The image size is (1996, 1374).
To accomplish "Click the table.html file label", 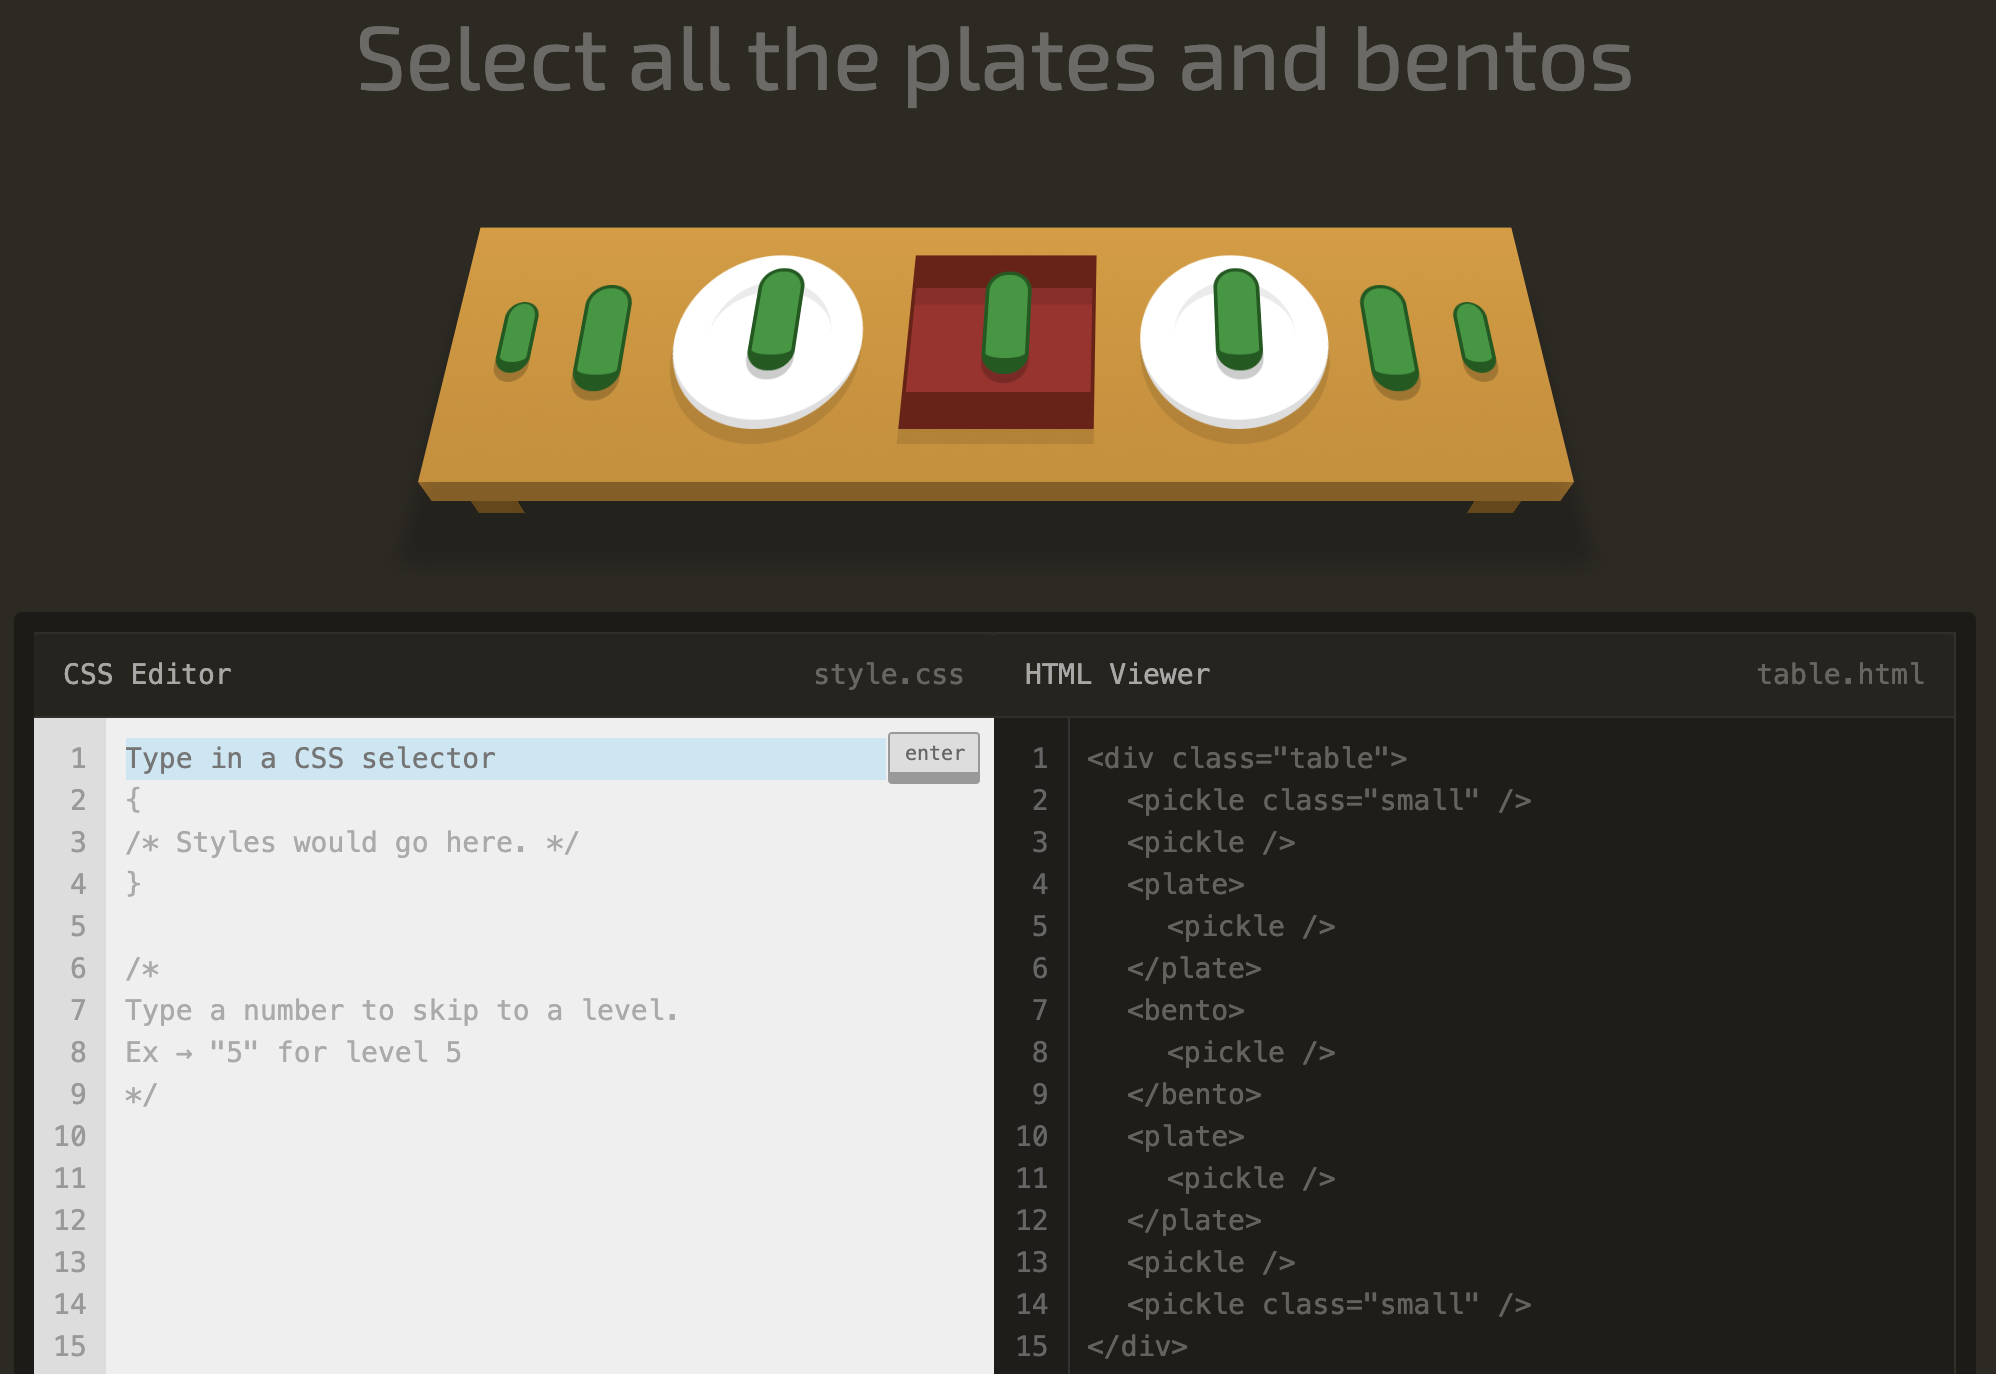I will coord(1839,674).
